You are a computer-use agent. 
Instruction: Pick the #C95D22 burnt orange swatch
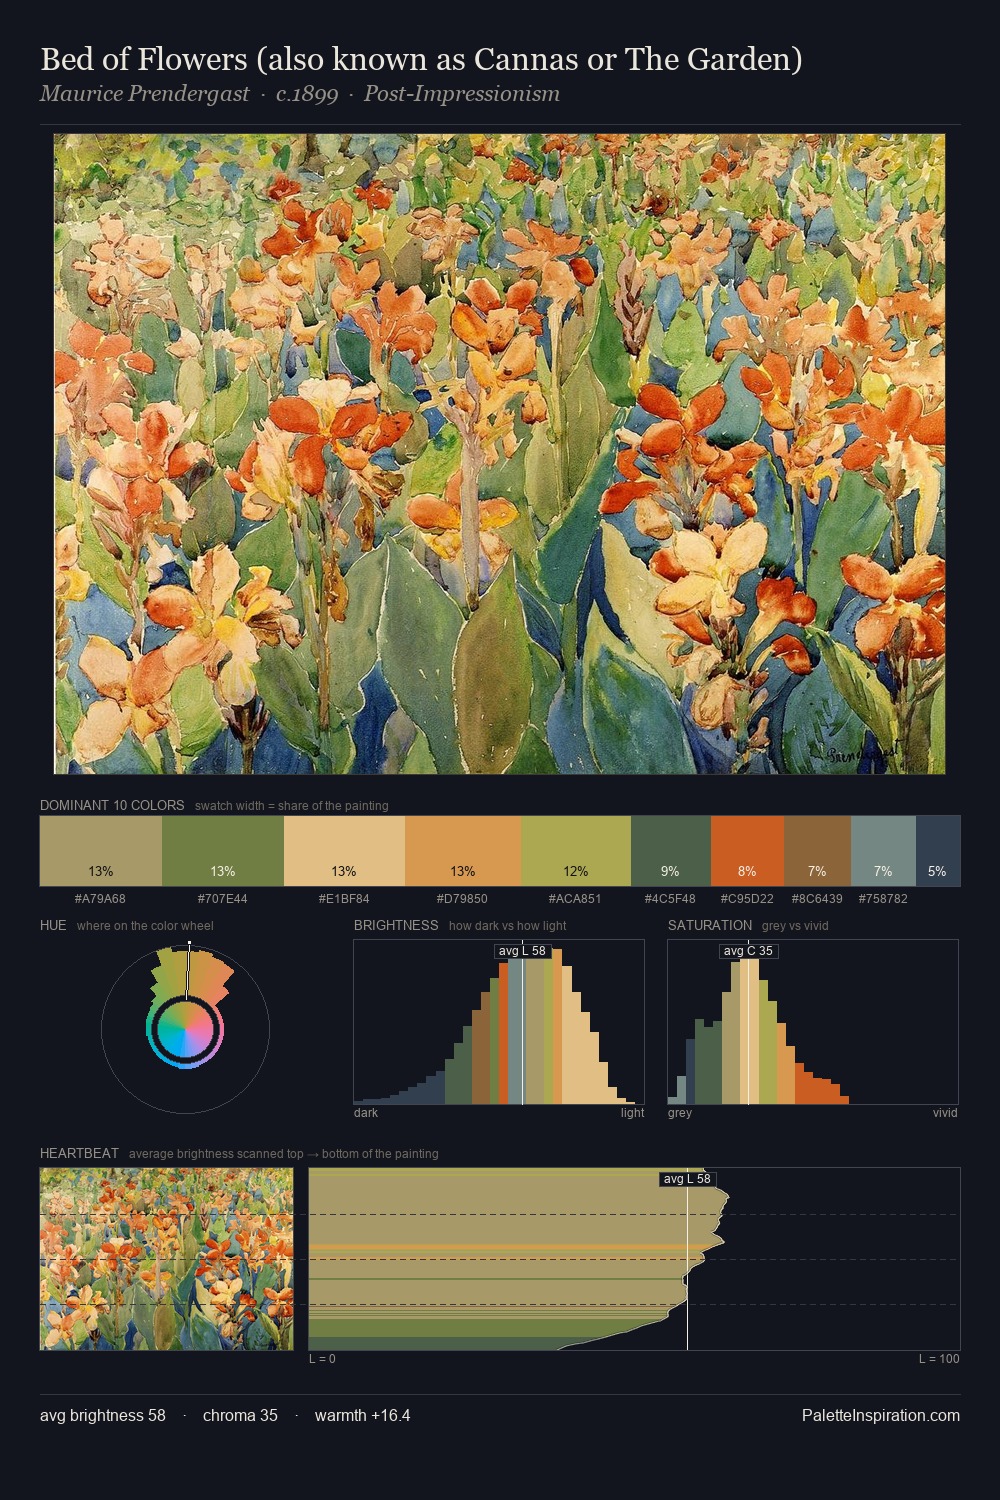coord(747,851)
